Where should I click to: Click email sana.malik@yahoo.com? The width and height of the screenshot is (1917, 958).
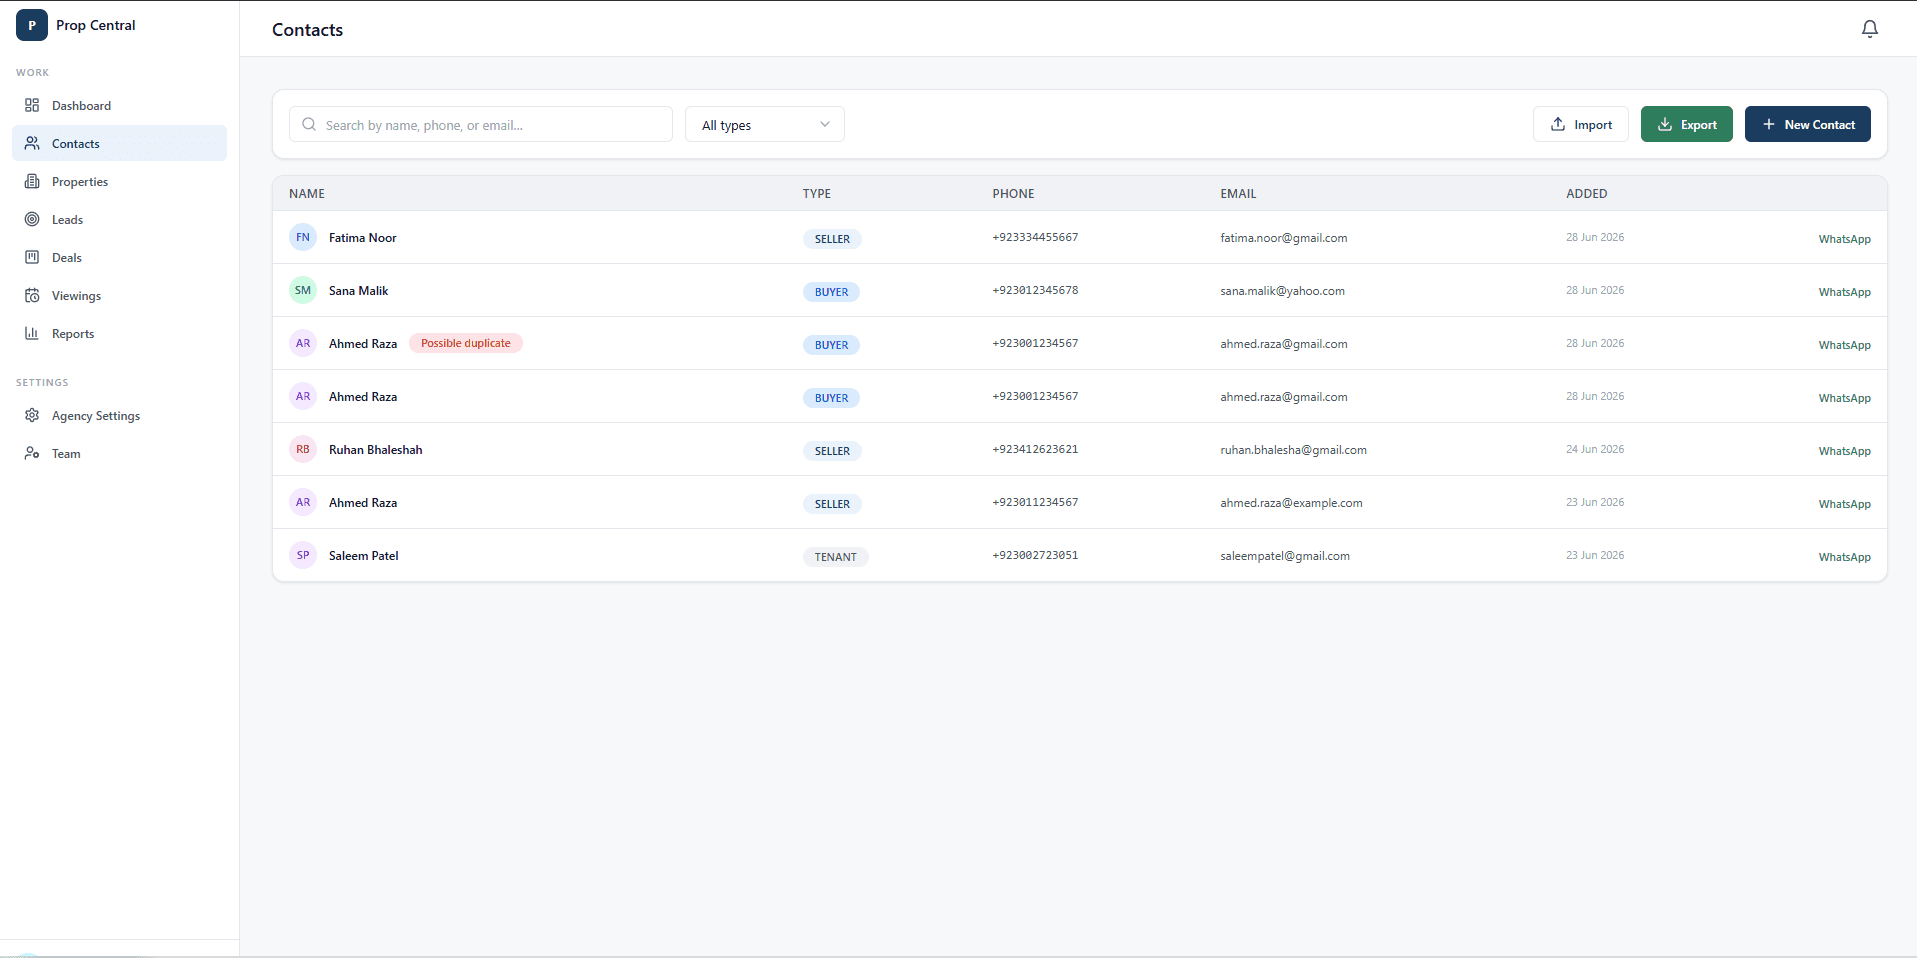[x=1282, y=291]
